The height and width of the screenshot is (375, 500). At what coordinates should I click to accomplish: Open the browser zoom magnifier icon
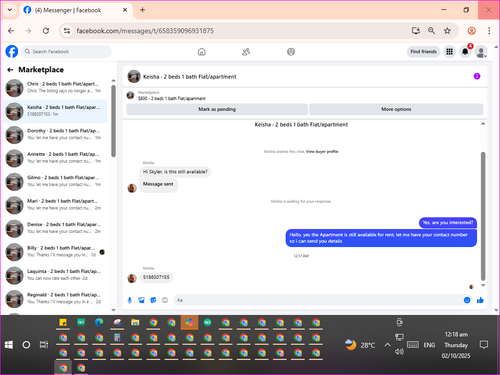point(431,31)
